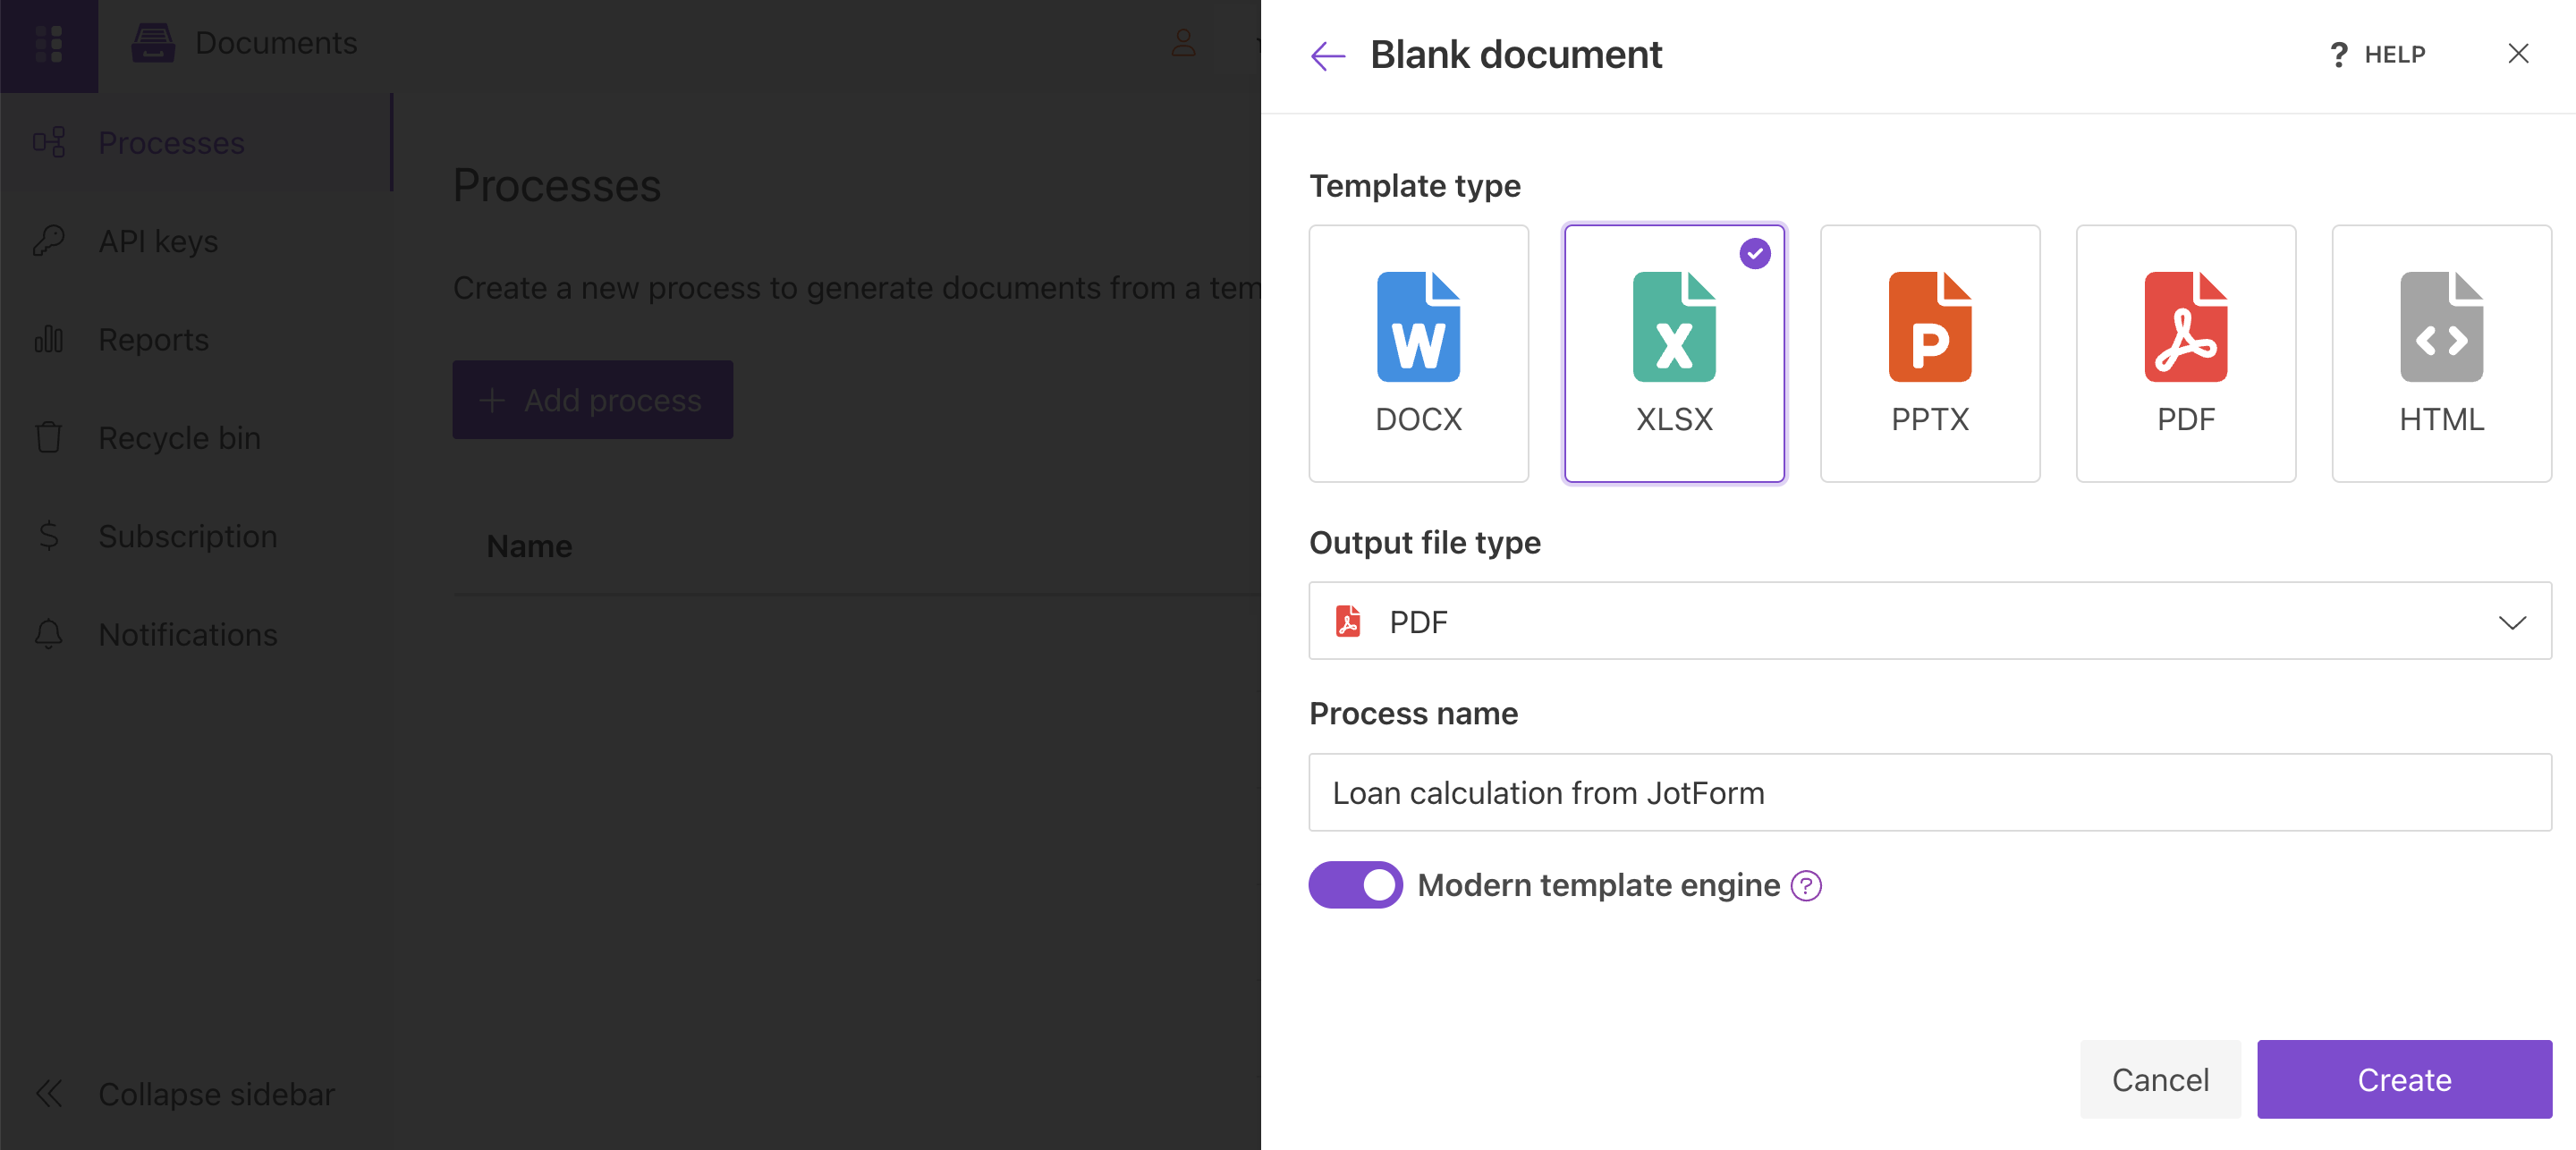
Task: Click Collapse sidebar
Action: (x=186, y=1094)
